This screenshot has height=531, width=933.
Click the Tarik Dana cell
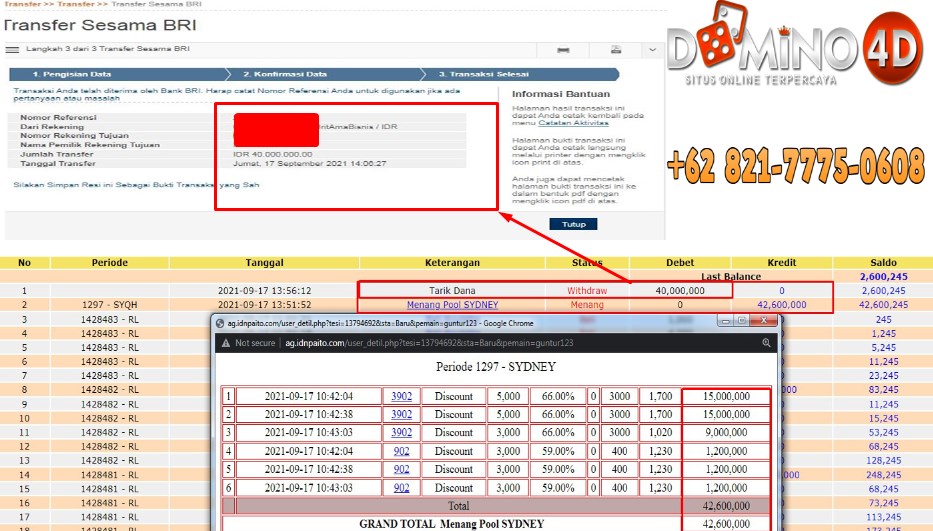coord(452,291)
